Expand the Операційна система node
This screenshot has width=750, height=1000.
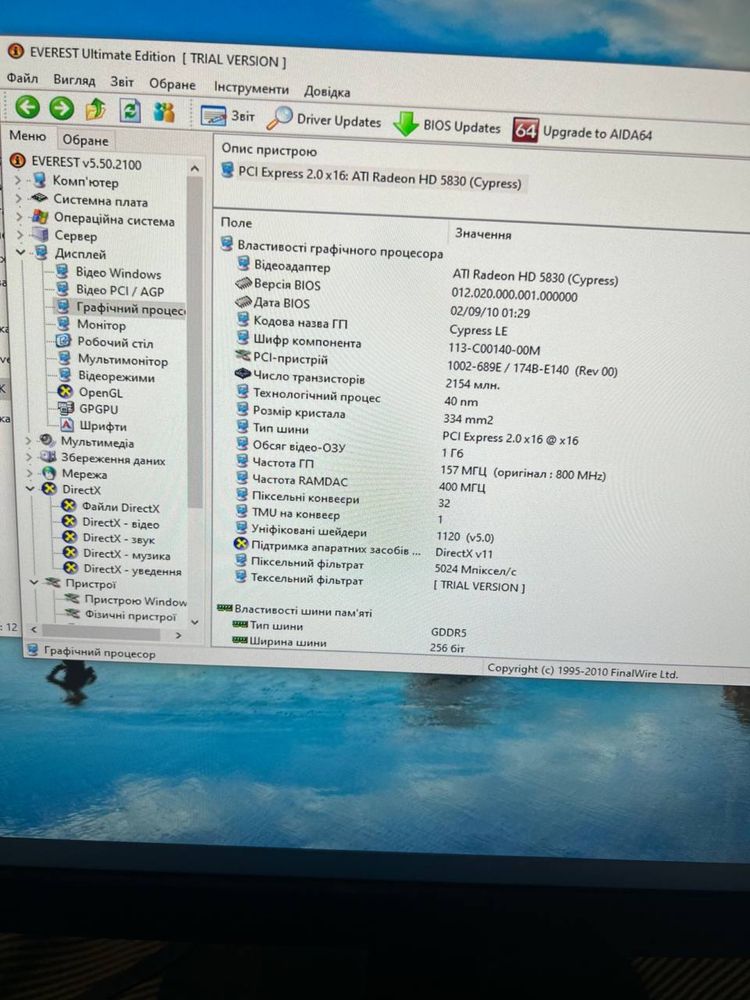[18, 217]
